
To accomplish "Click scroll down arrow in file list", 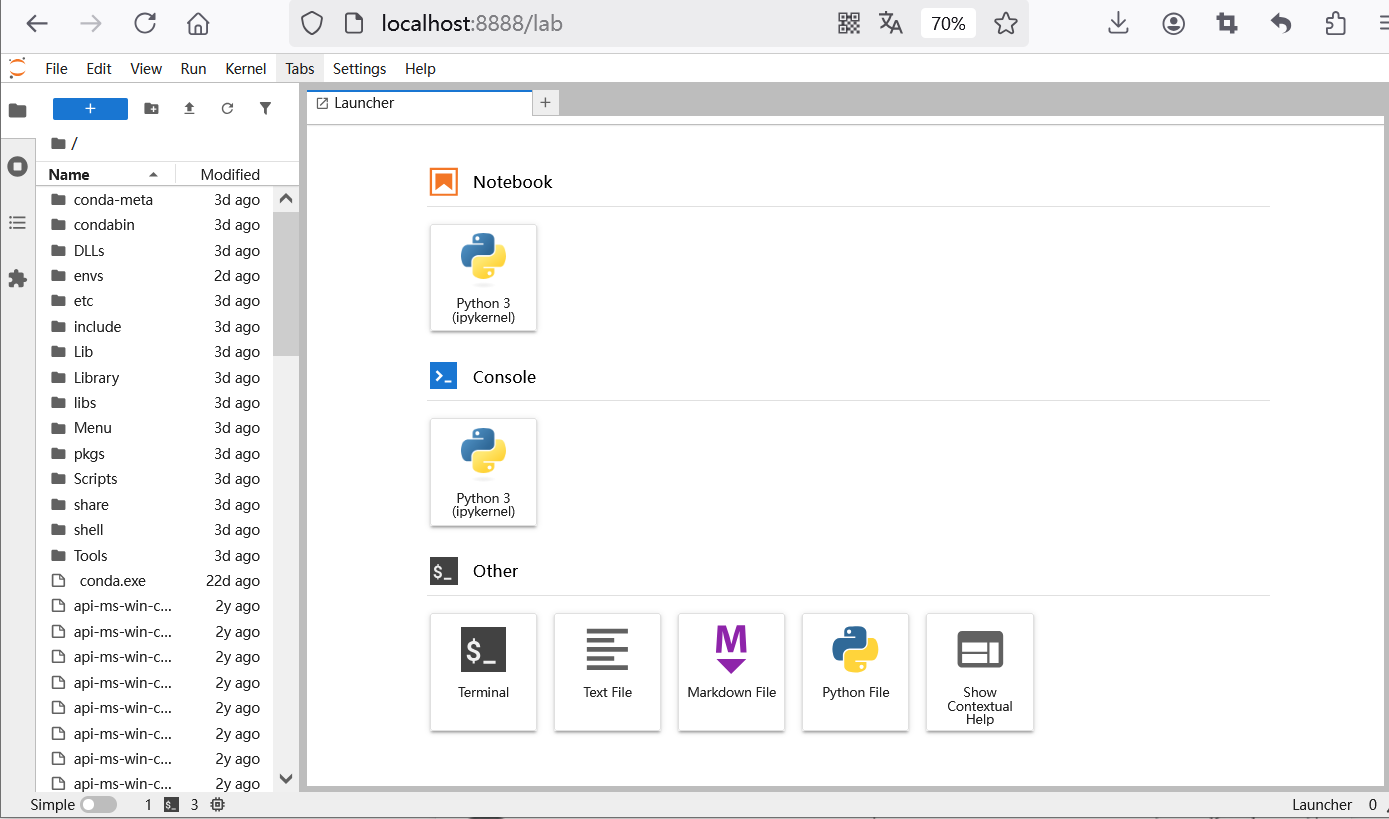I will click(x=286, y=778).
